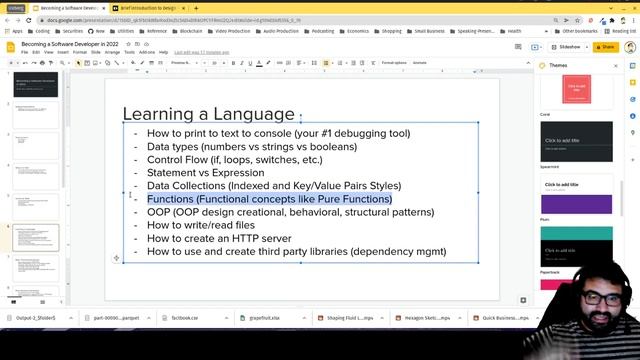The width and height of the screenshot is (640, 360).
Task: Open the File menu
Action: coord(24,52)
